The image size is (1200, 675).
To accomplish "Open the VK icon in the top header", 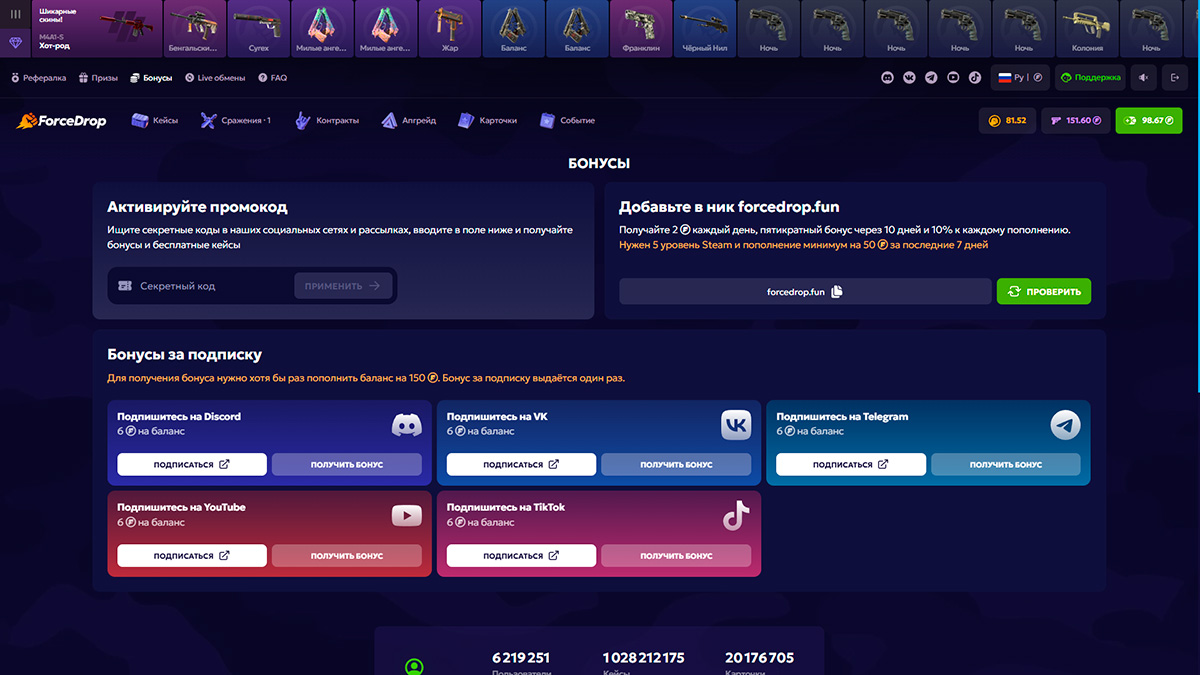I will (910, 77).
